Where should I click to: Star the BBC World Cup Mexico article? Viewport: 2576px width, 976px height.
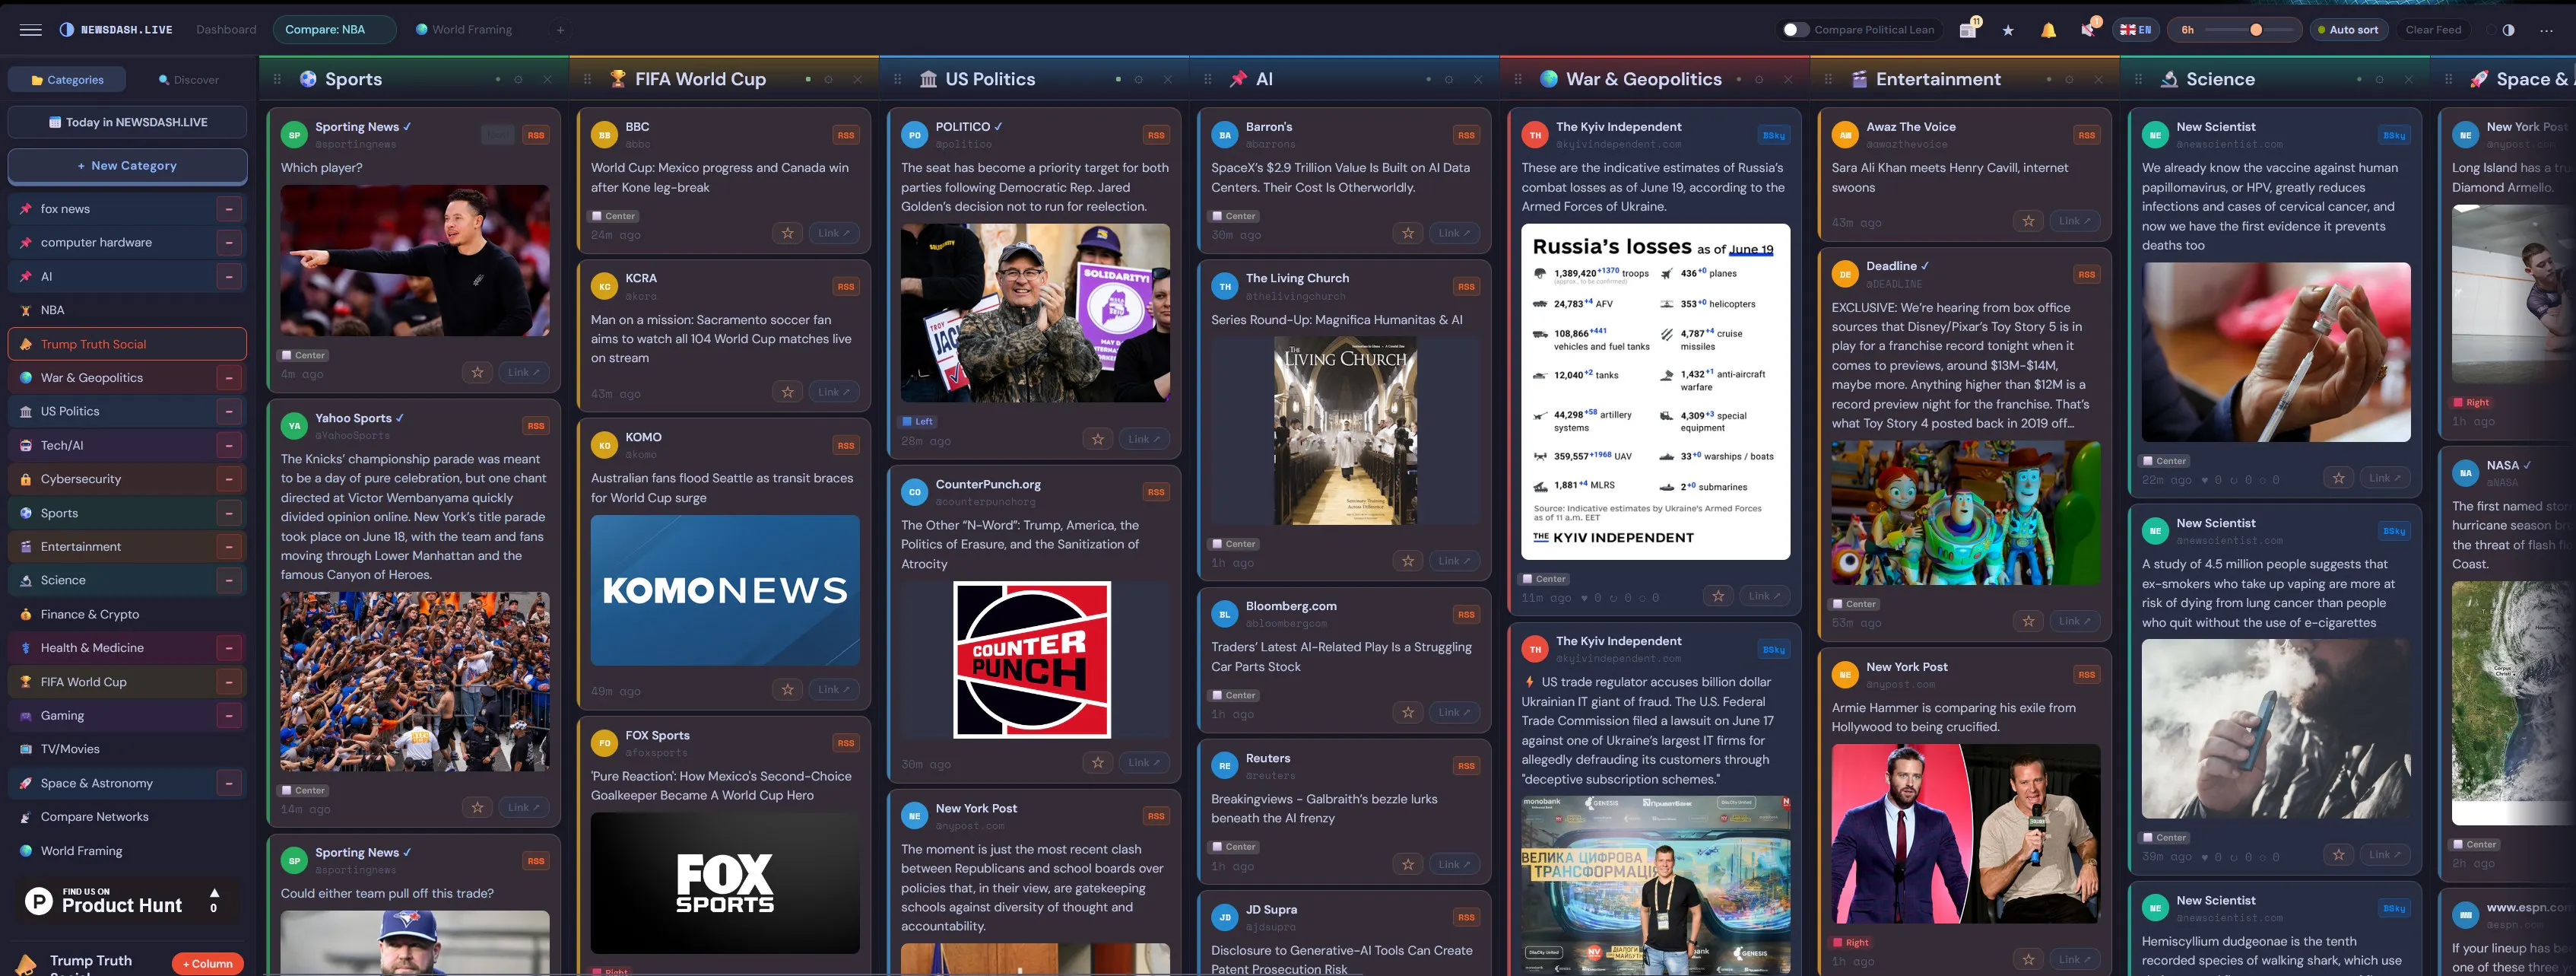tap(788, 233)
